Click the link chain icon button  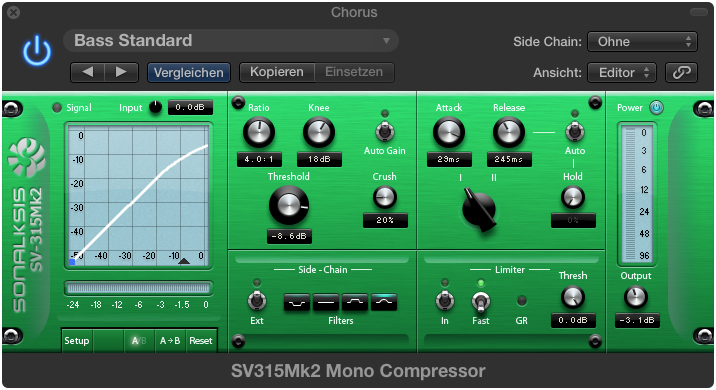[681, 73]
